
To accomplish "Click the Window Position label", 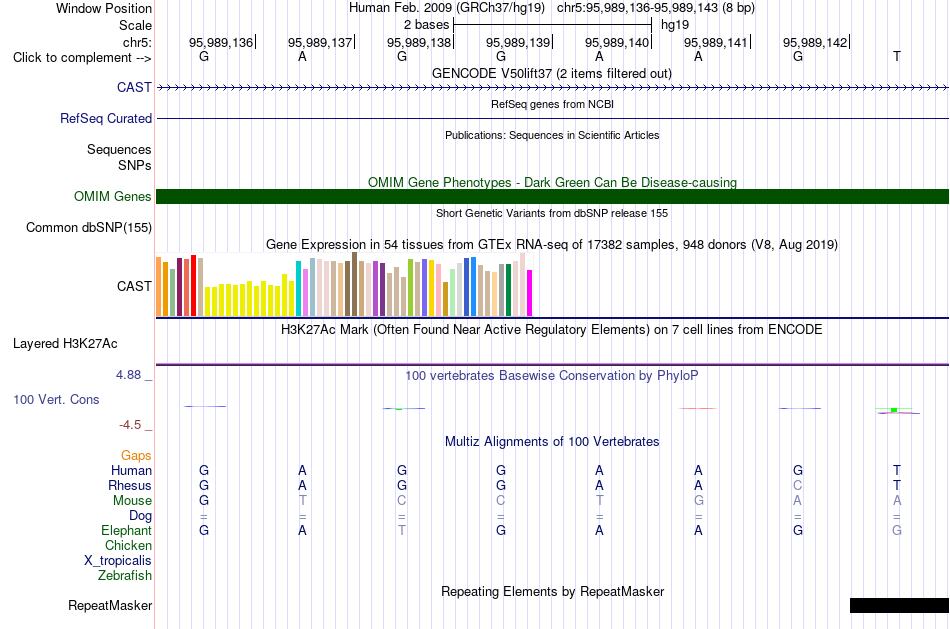I will [104, 8].
